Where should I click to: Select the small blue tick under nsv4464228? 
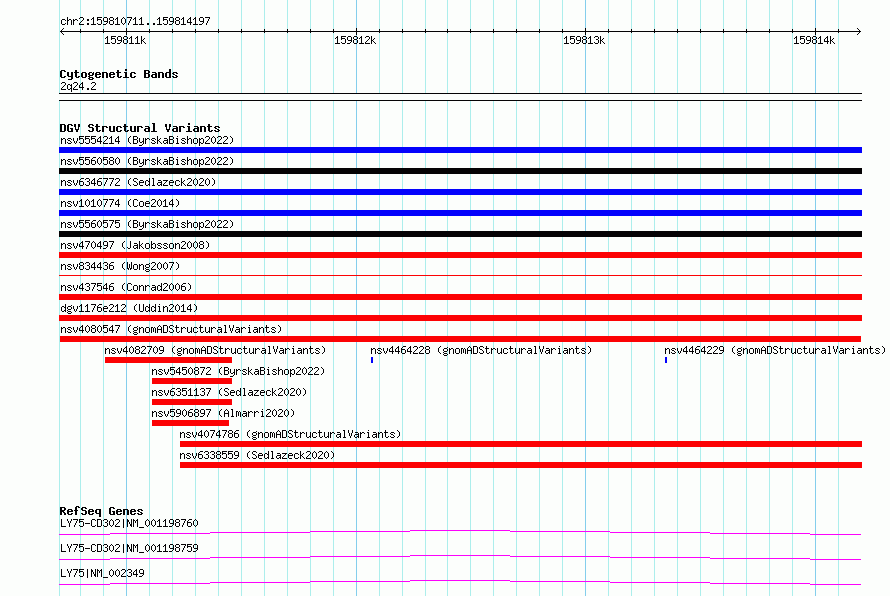pyautogui.click(x=372, y=360)
